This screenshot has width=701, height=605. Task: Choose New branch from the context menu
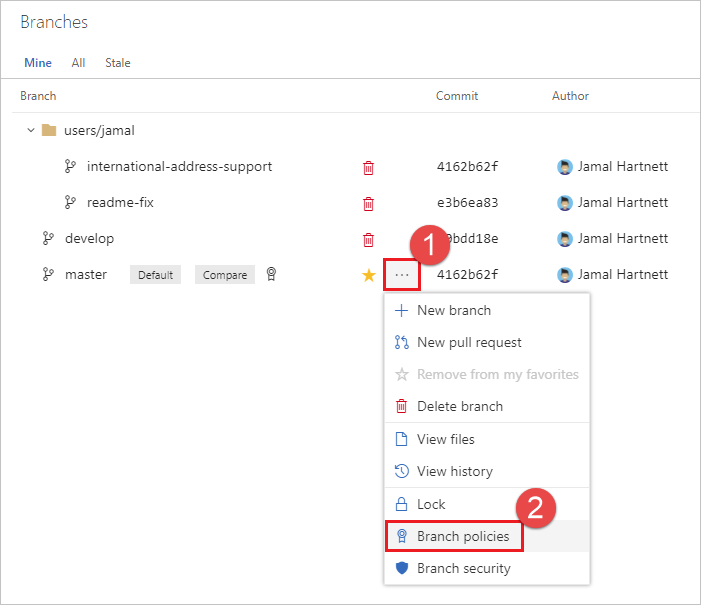click(453, 310)
